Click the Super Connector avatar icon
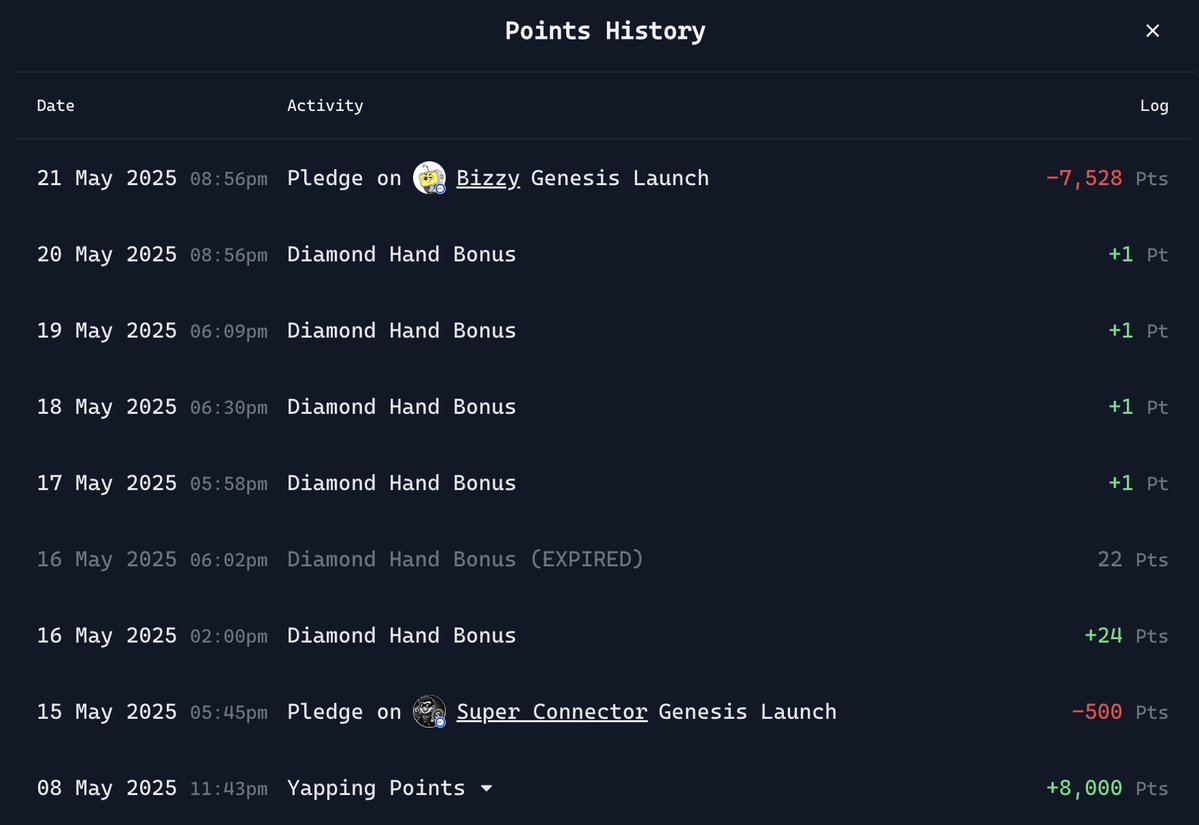Image resolution: width=1199 pixels, height=825 pixels. click(x=429, y=711)
